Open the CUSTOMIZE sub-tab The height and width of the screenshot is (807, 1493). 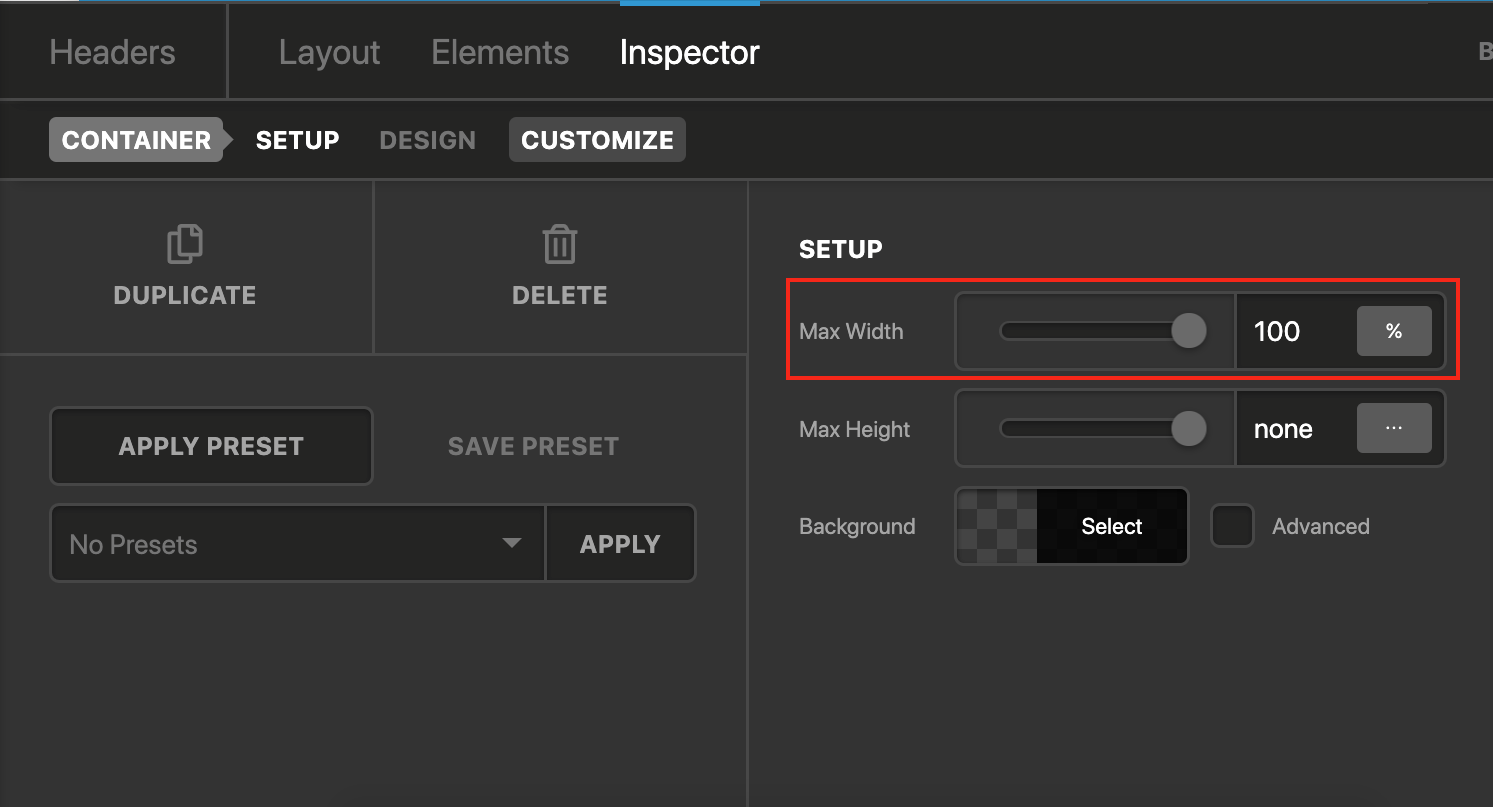click(597, 140)
